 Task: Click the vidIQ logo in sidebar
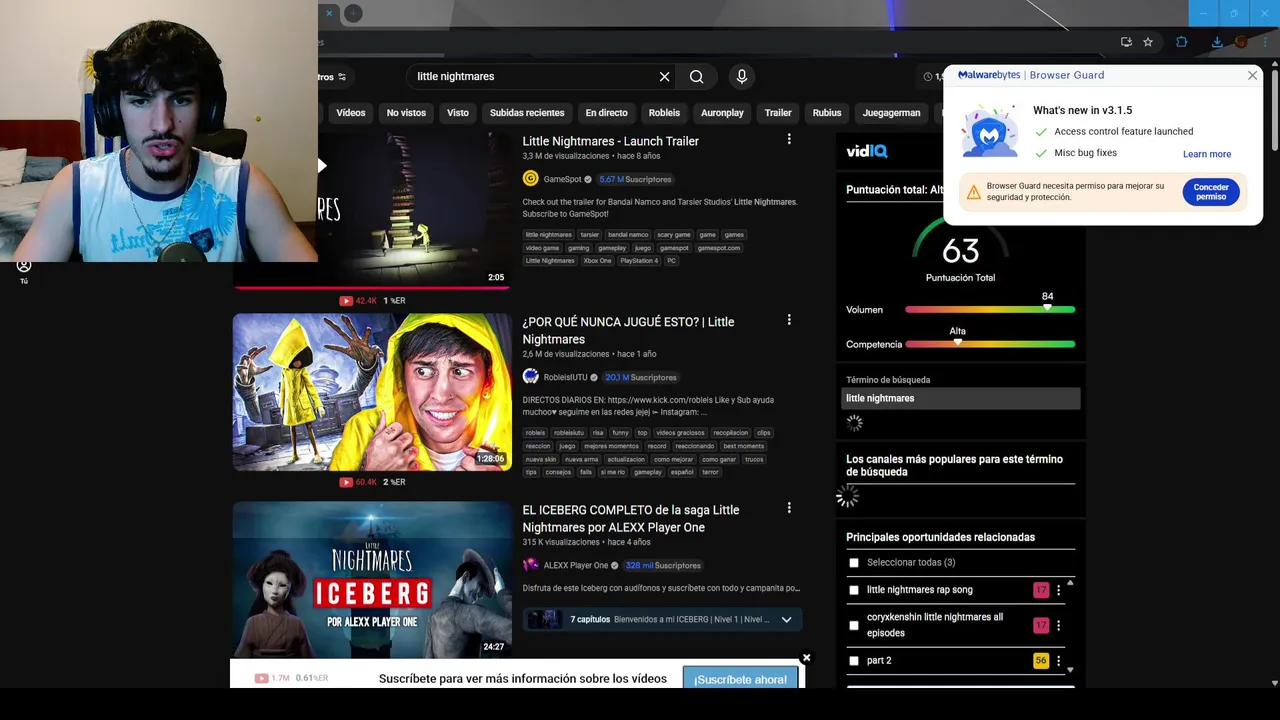(866, 151)
